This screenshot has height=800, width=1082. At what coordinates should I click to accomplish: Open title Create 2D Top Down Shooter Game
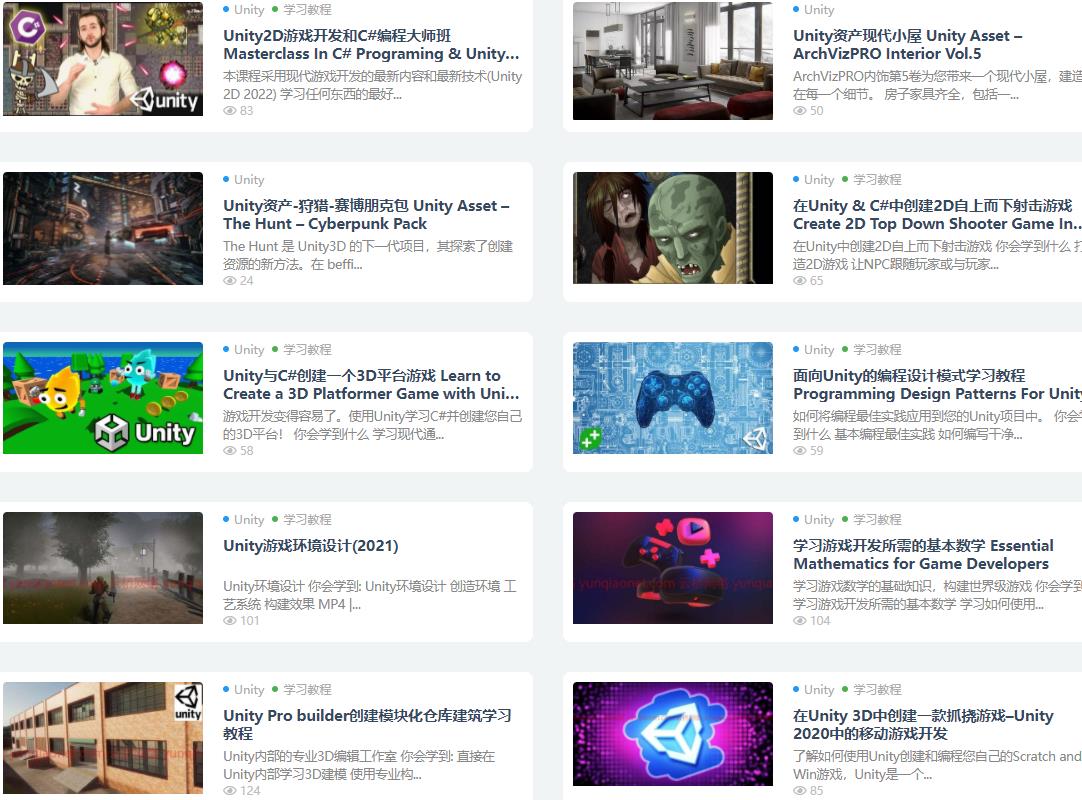tap(937, 215)
